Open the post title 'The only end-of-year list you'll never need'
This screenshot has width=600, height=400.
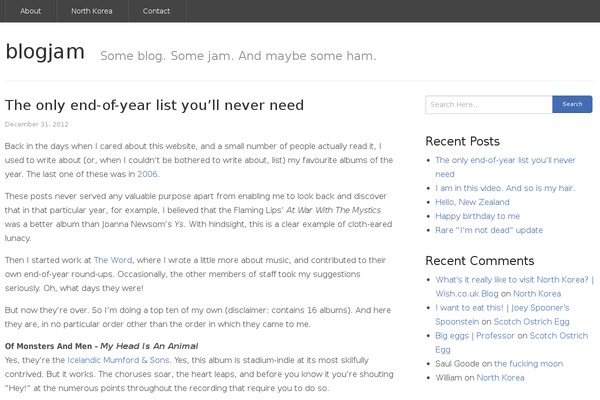point(154,105)
